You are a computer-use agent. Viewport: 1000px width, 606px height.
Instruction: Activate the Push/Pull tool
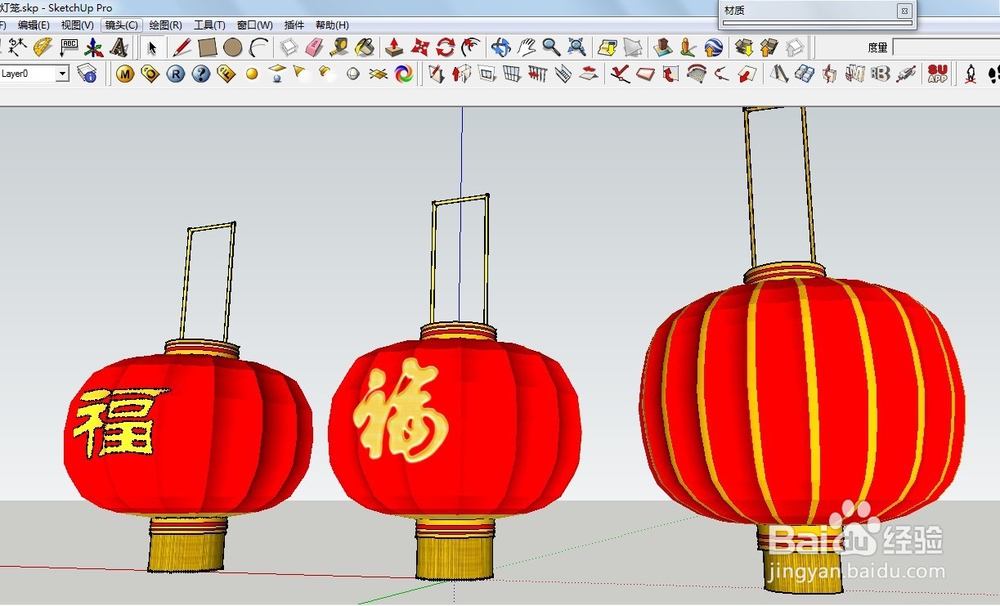(x=394, y=48)
